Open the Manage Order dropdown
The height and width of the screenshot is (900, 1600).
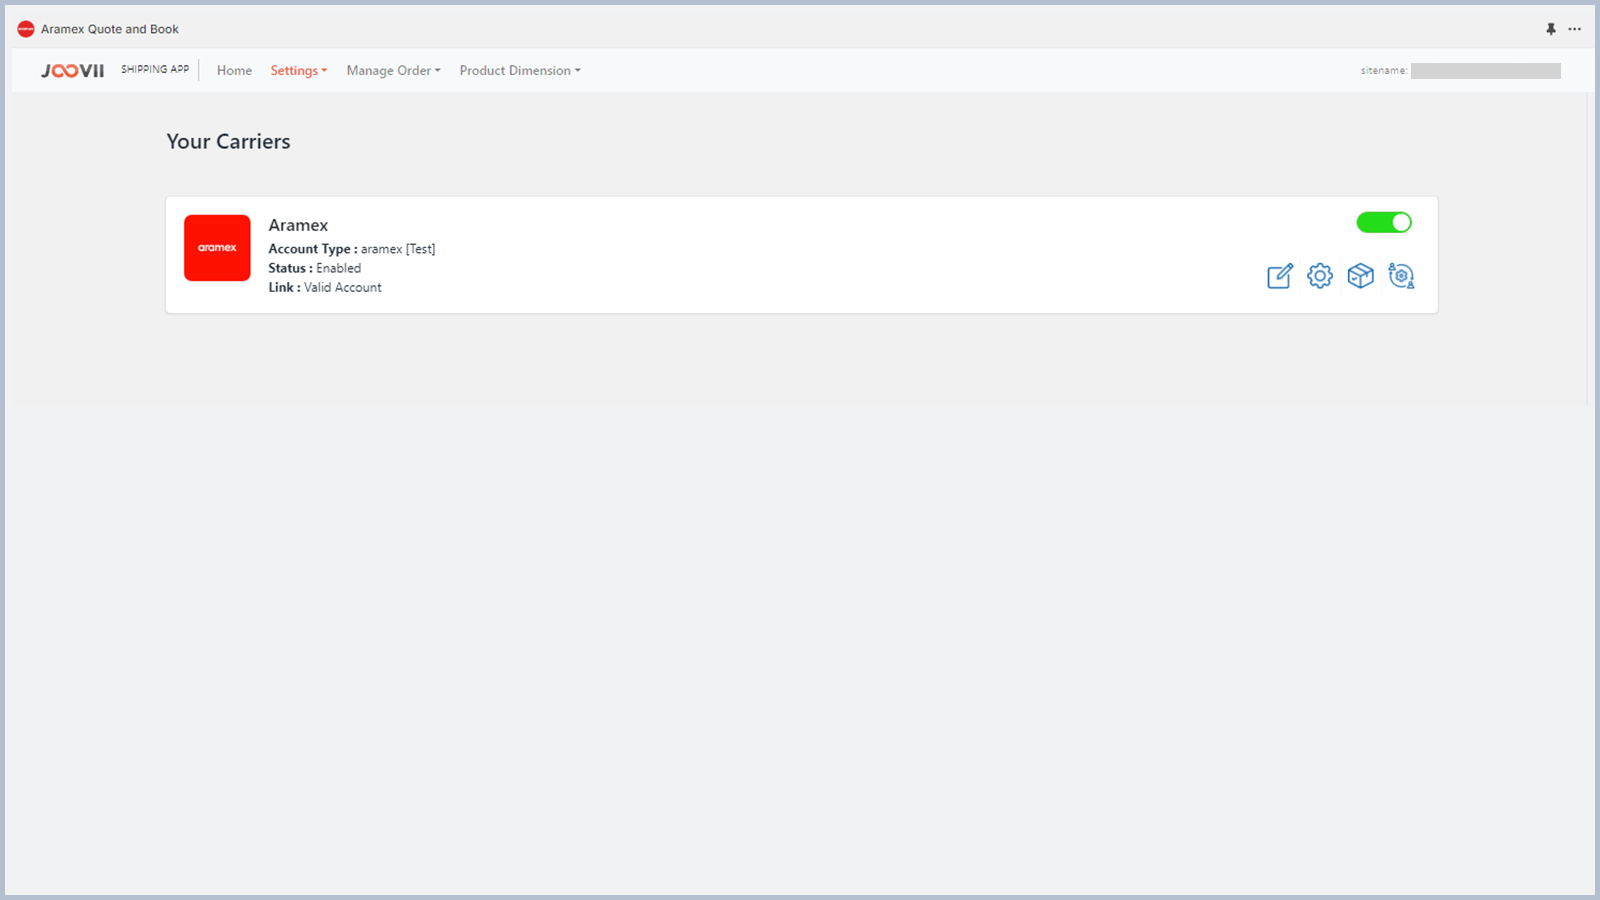click(393, 71)
